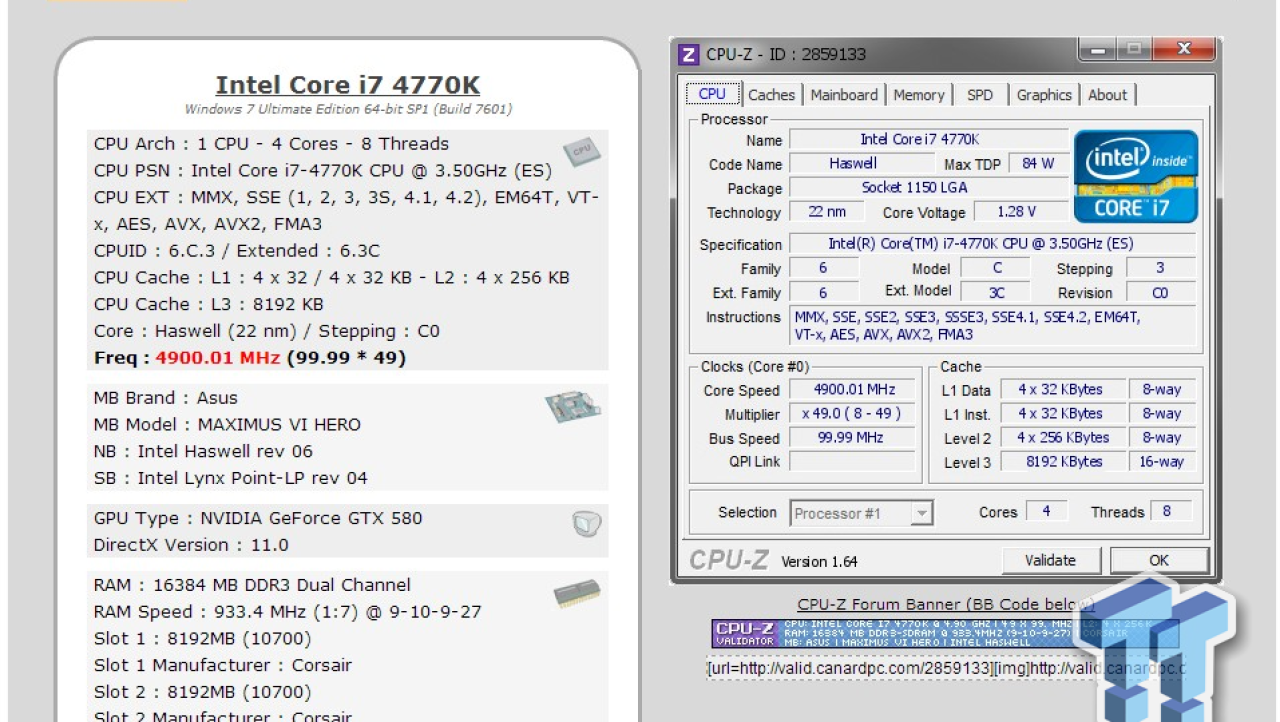Viewport: 1280px width, 722px height.
Task: Click the Technology 22 nm value
Action: [x=826, y=211]
